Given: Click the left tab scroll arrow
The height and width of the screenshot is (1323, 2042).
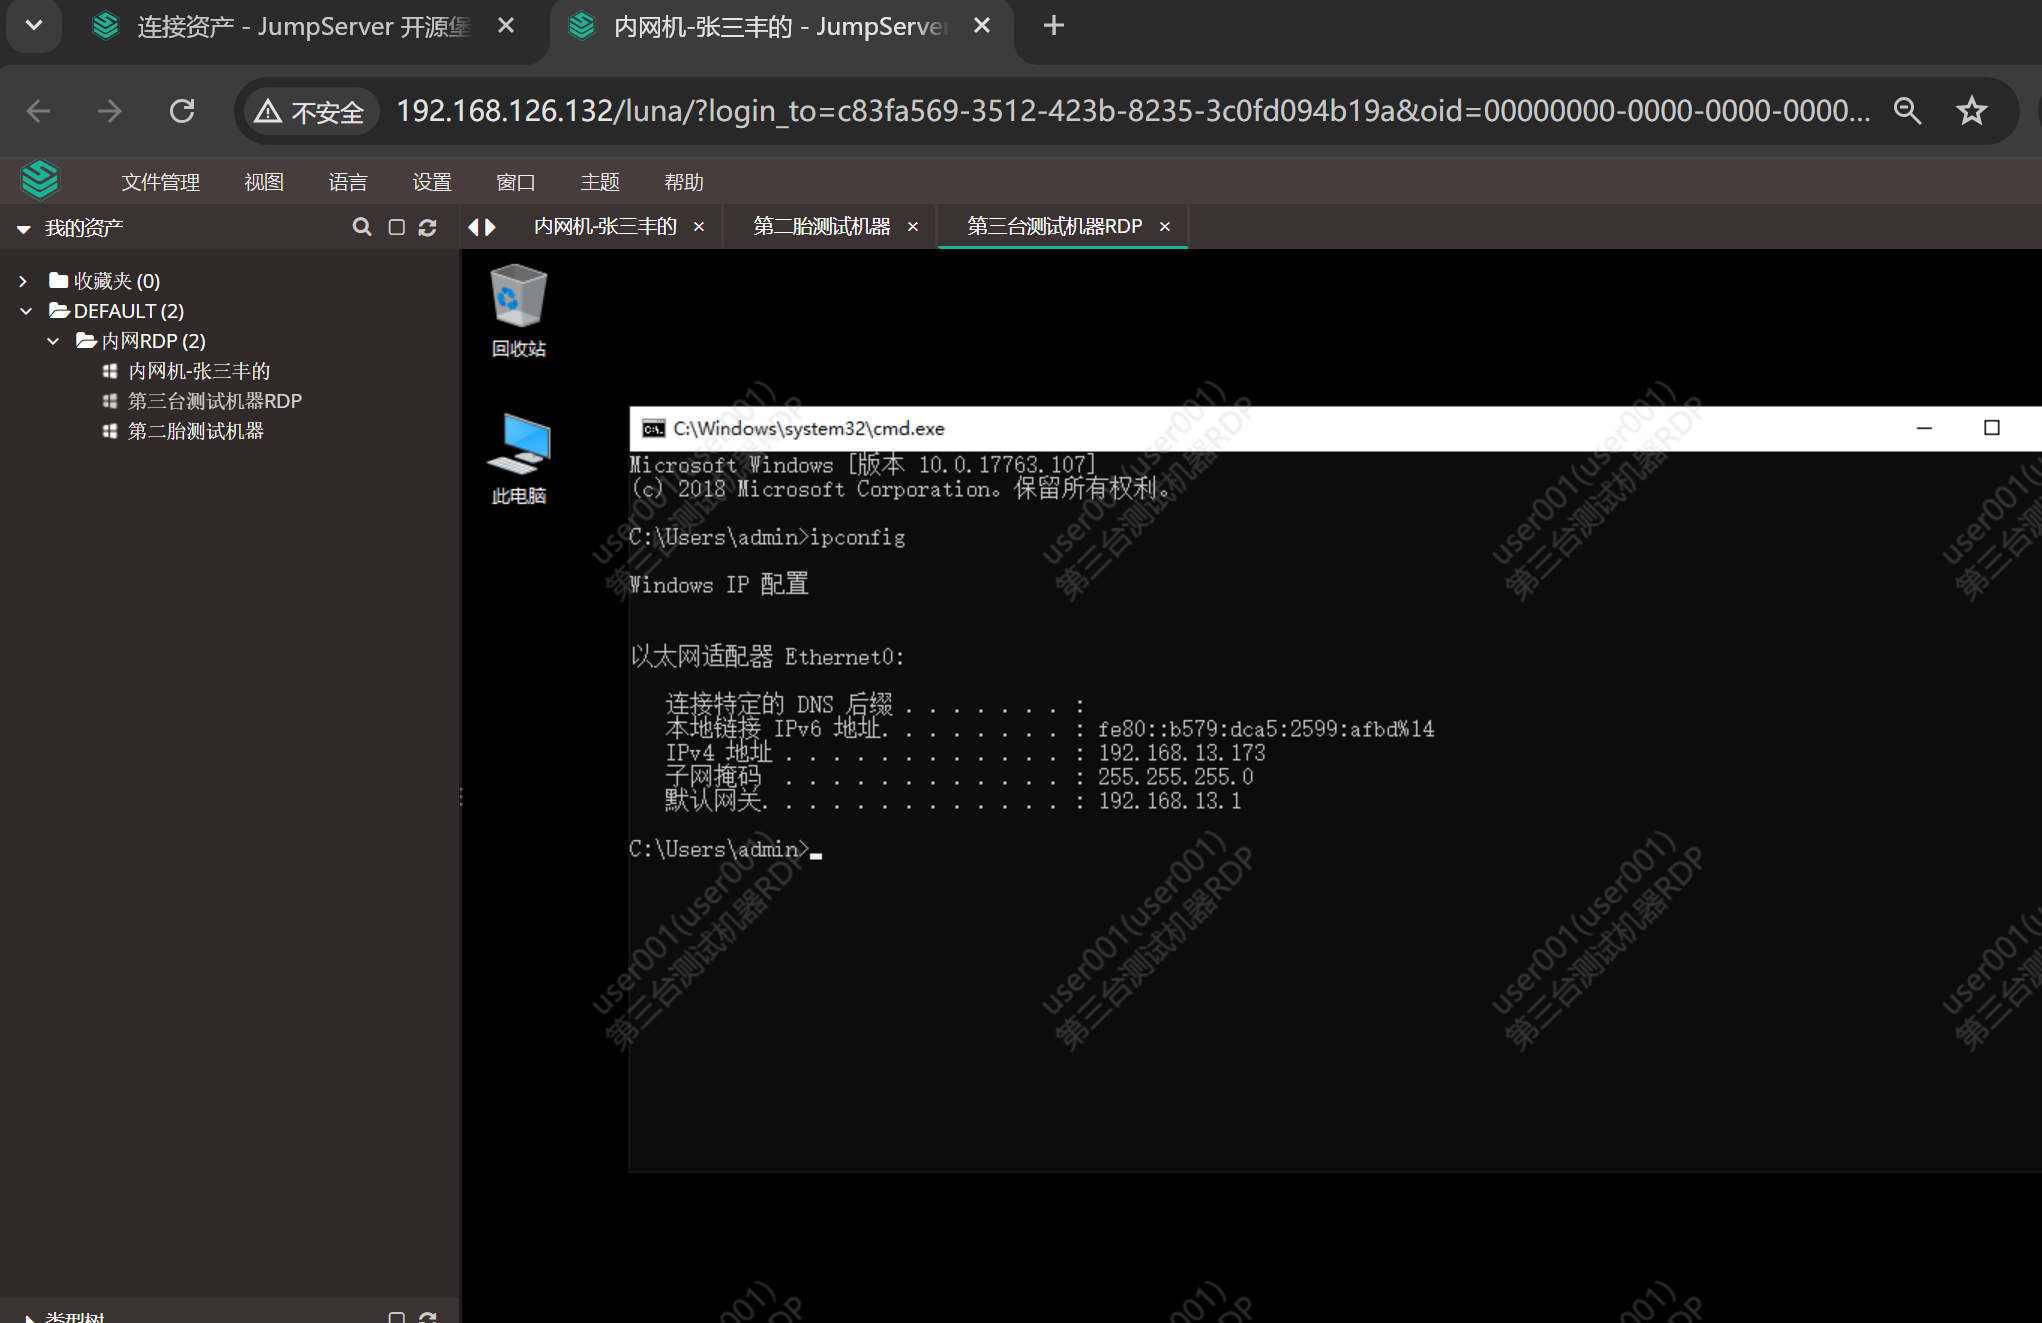Looking at the screenshot, I should [474, 227].
